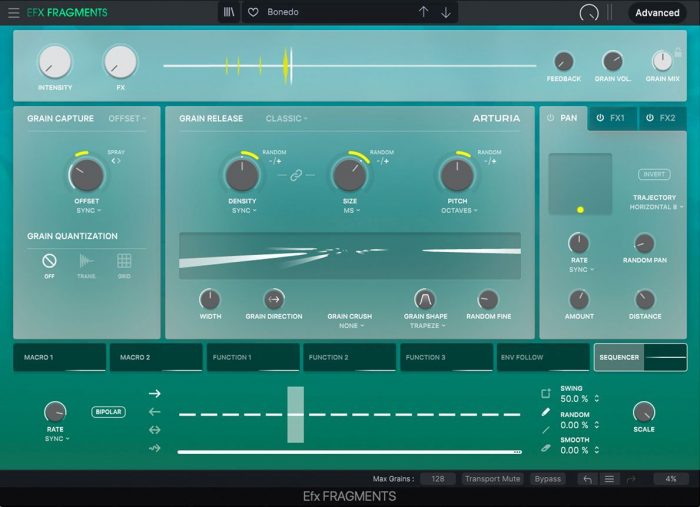Open the sequencer Rate Sync dropdown

[x=57, y=439]
